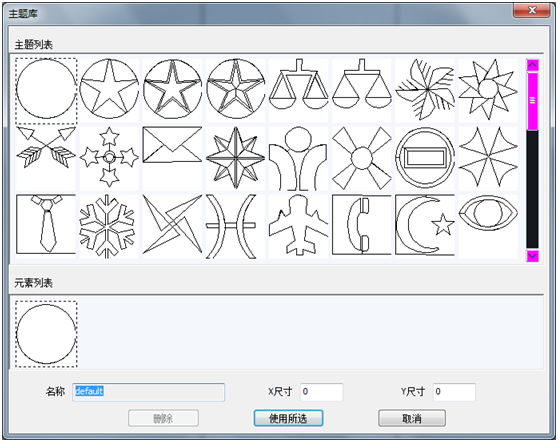
Task: Click the 使用所选 button
Action: tap(288, 418)
